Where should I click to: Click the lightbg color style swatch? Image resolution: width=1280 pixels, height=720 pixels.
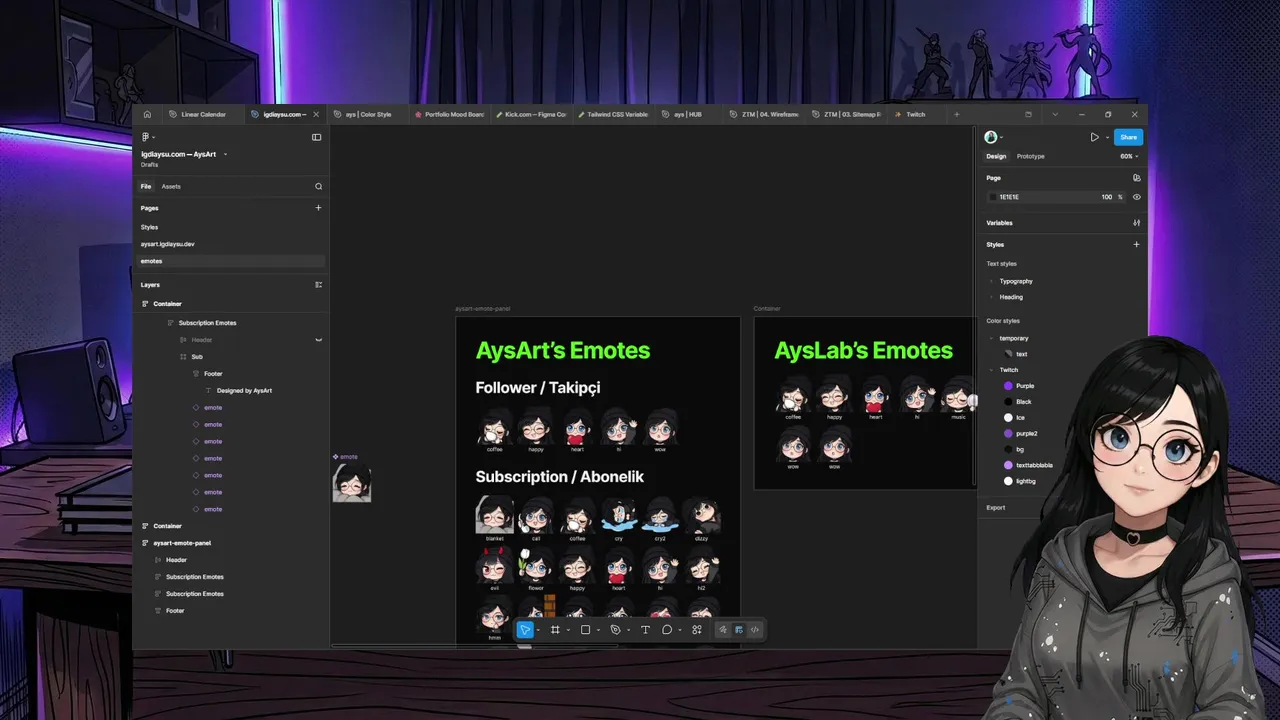pyautogui.click(x=1008, y=481)
